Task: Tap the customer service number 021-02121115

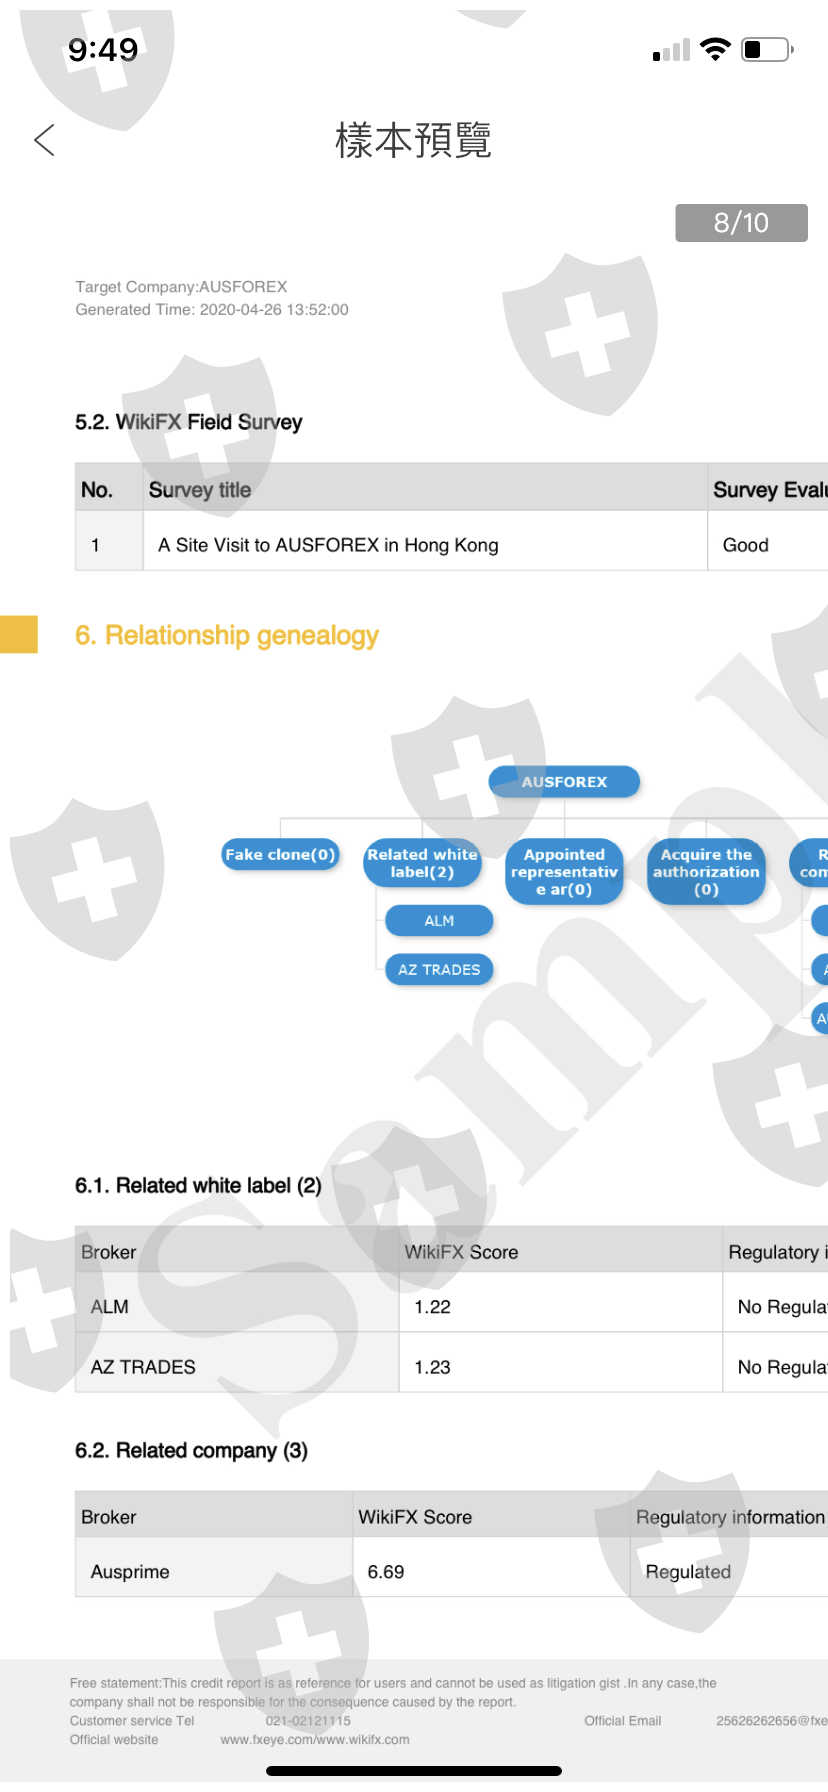Action: click(308, 1721)
